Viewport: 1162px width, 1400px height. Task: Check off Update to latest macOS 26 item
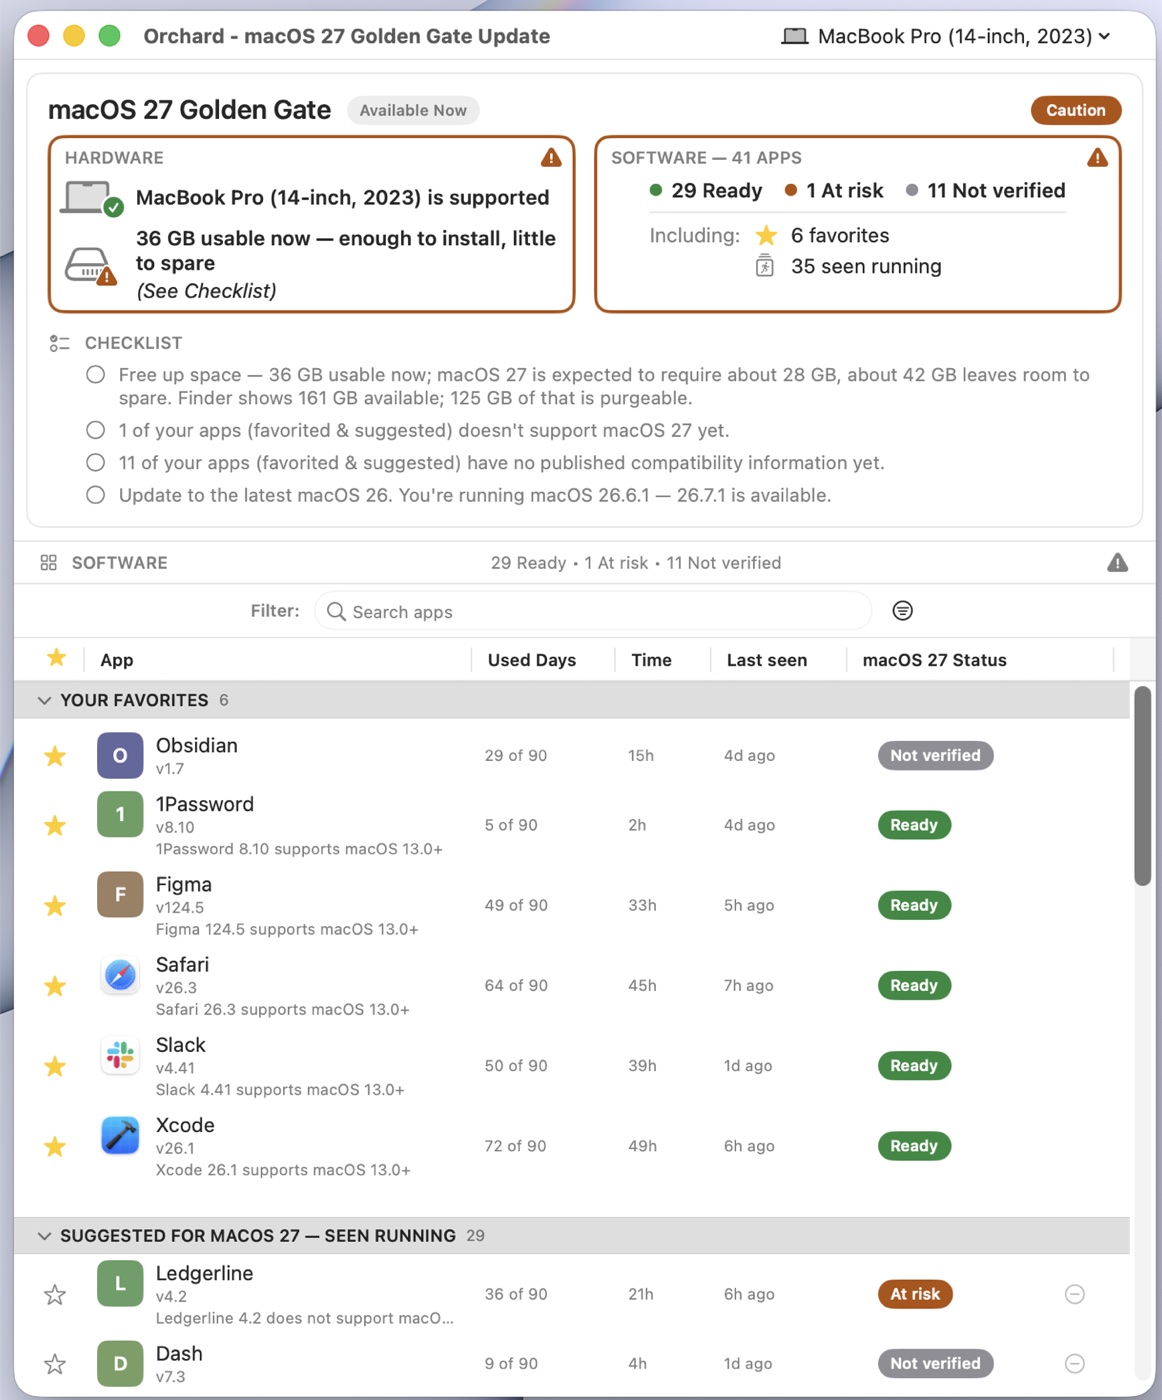click(95, 494)
